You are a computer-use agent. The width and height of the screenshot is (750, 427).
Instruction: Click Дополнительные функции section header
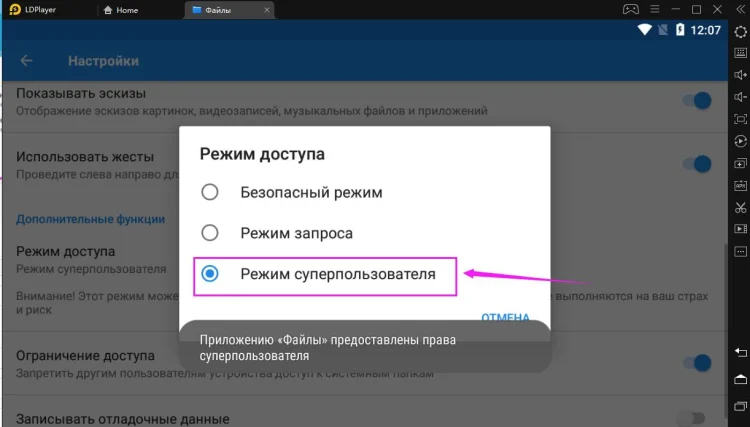(90, 219)
